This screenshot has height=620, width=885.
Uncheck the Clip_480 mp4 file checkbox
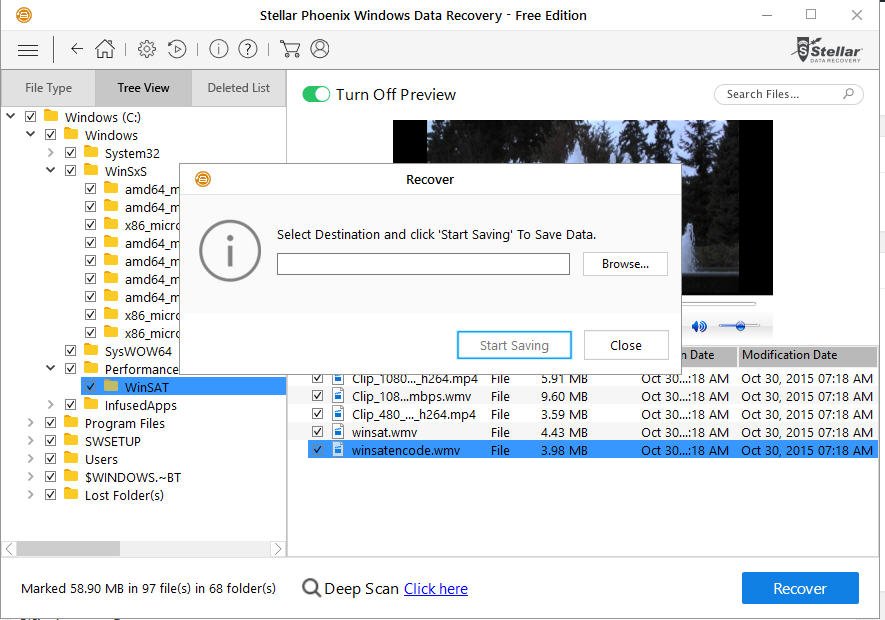click(318, 414)
